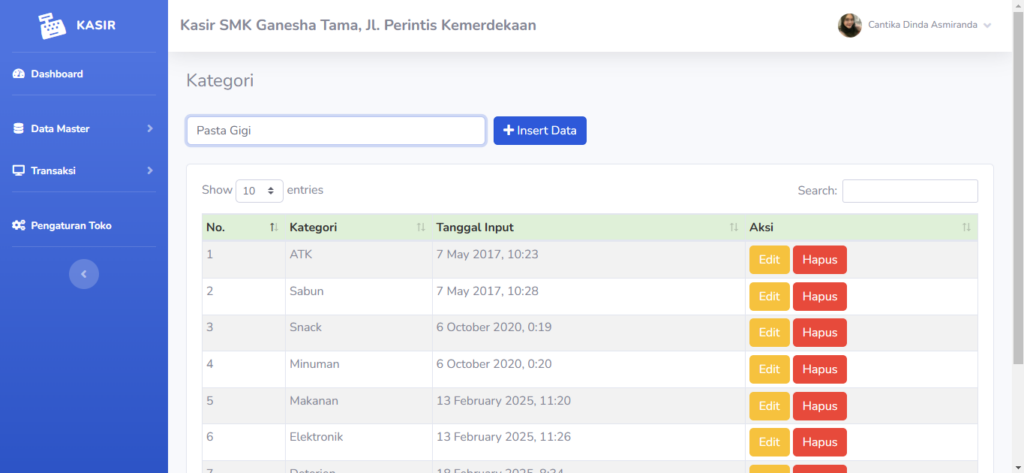Viewport: 1024px width, 473px height.
Task: Edit the Minuman category
Action: click(x=769, y=369)
